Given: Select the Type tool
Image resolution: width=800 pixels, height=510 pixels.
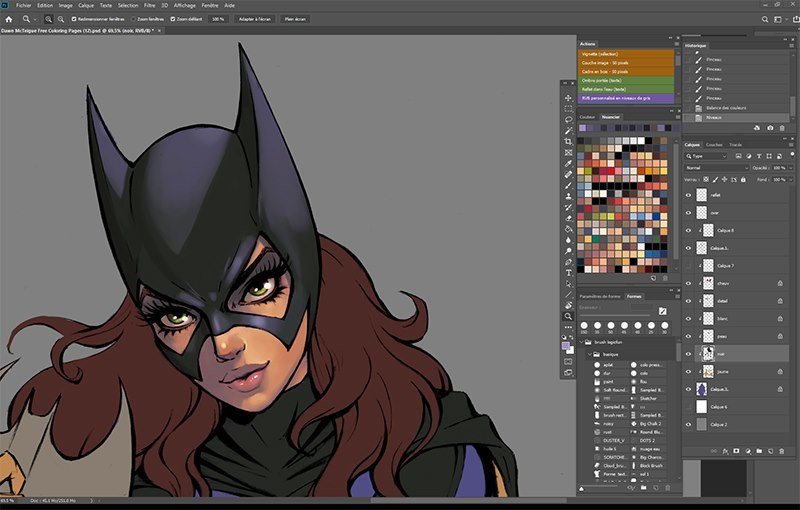Looking at the screenshot, I should [568, 273].
